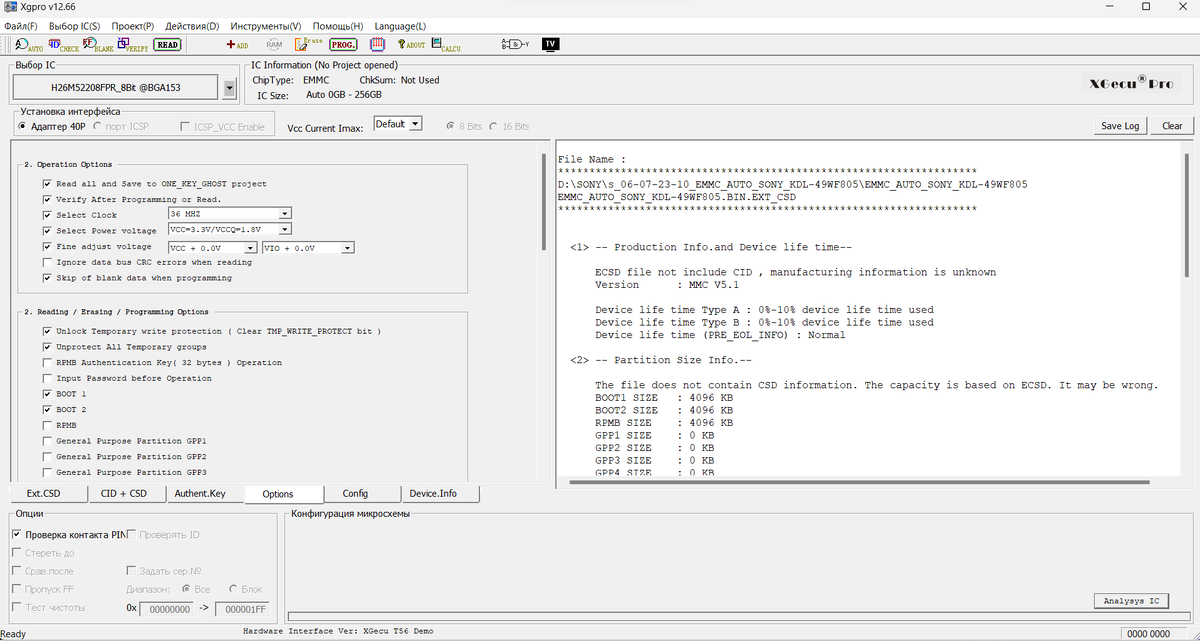Open the Инструменты(V) menu
The width and height of the screenshot is (1200, 641).
(x=266, y=26)
